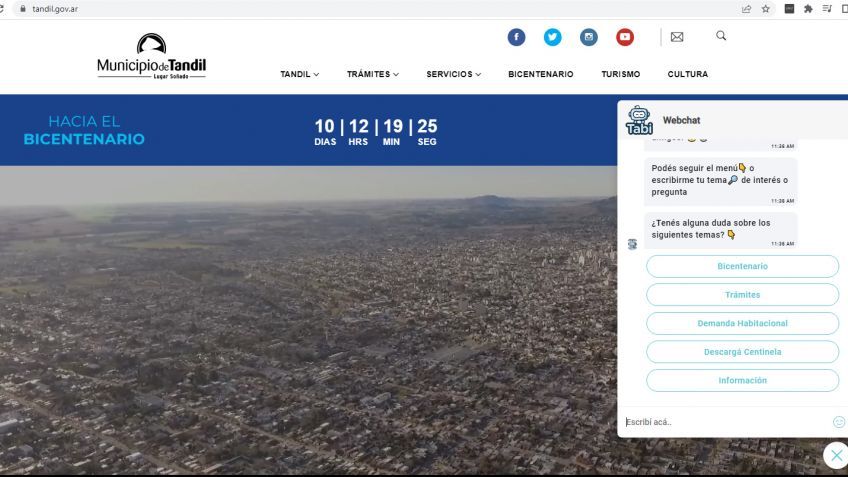Open the TURISMO menu item
This screenshot has height=477, width=848.
tap(620, 74)
